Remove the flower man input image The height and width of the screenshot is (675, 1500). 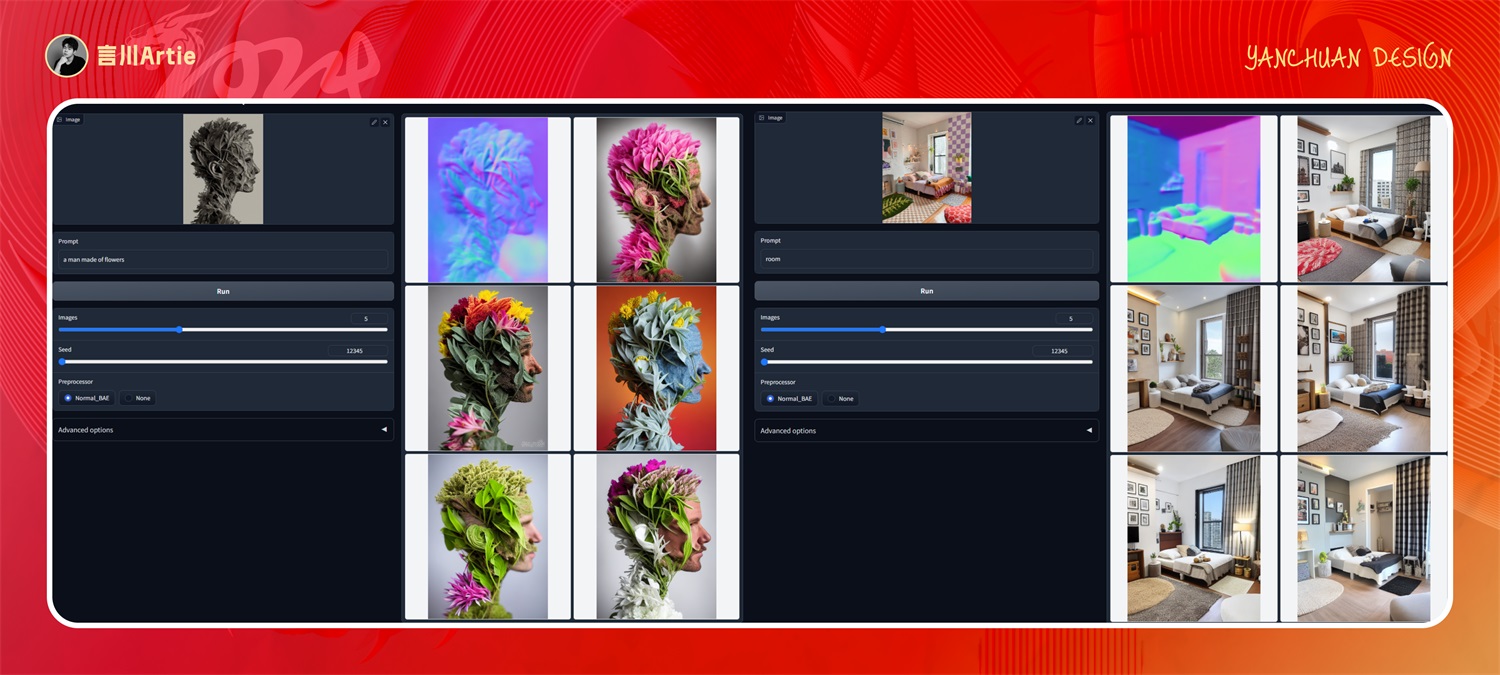[x=385, y=122]
